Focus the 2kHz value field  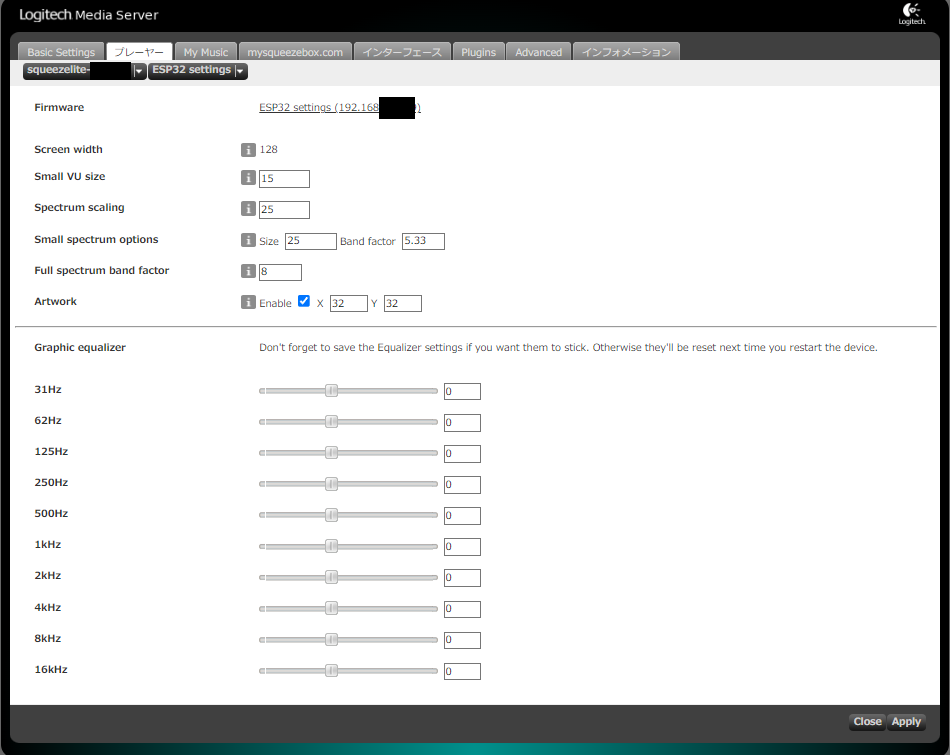(x=462, y=578)
